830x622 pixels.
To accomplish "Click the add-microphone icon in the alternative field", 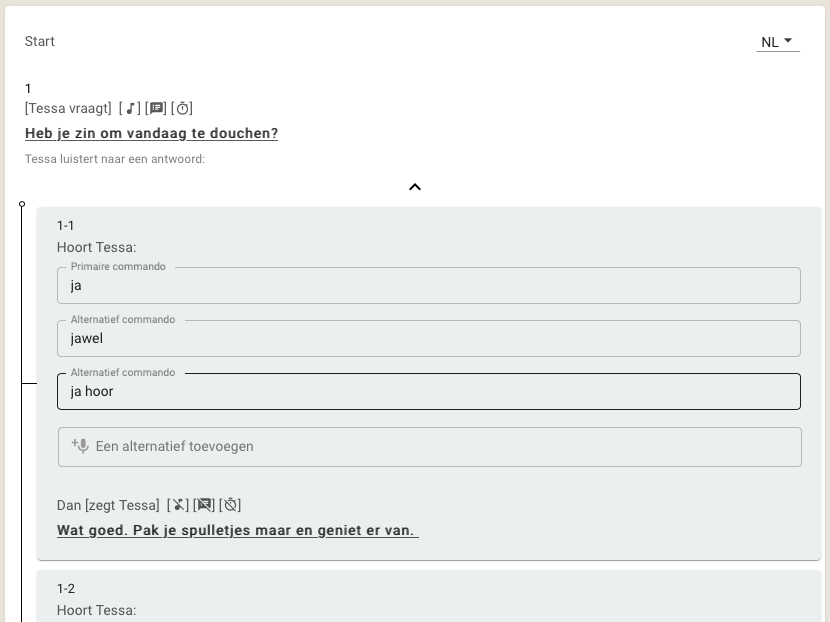I will click(80, 446).
